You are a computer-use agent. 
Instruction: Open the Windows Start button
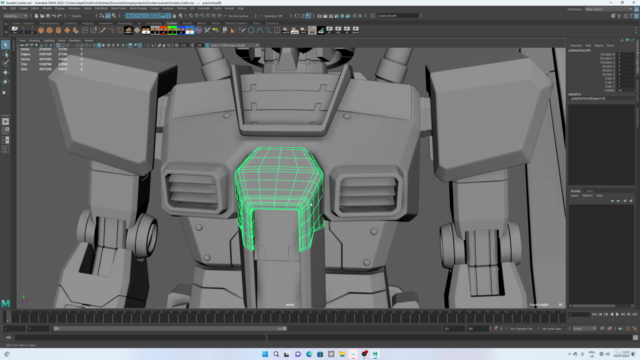point(265,354)
